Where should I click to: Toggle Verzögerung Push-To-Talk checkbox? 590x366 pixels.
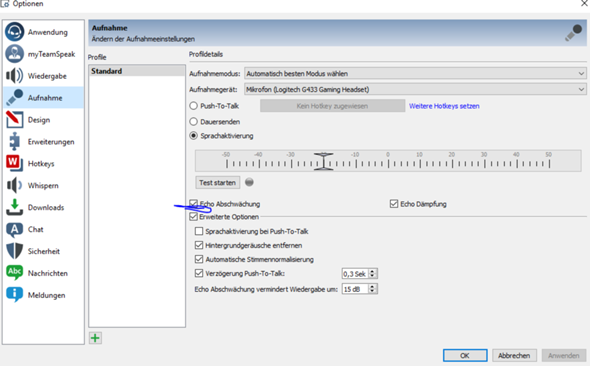pos(199,273)
